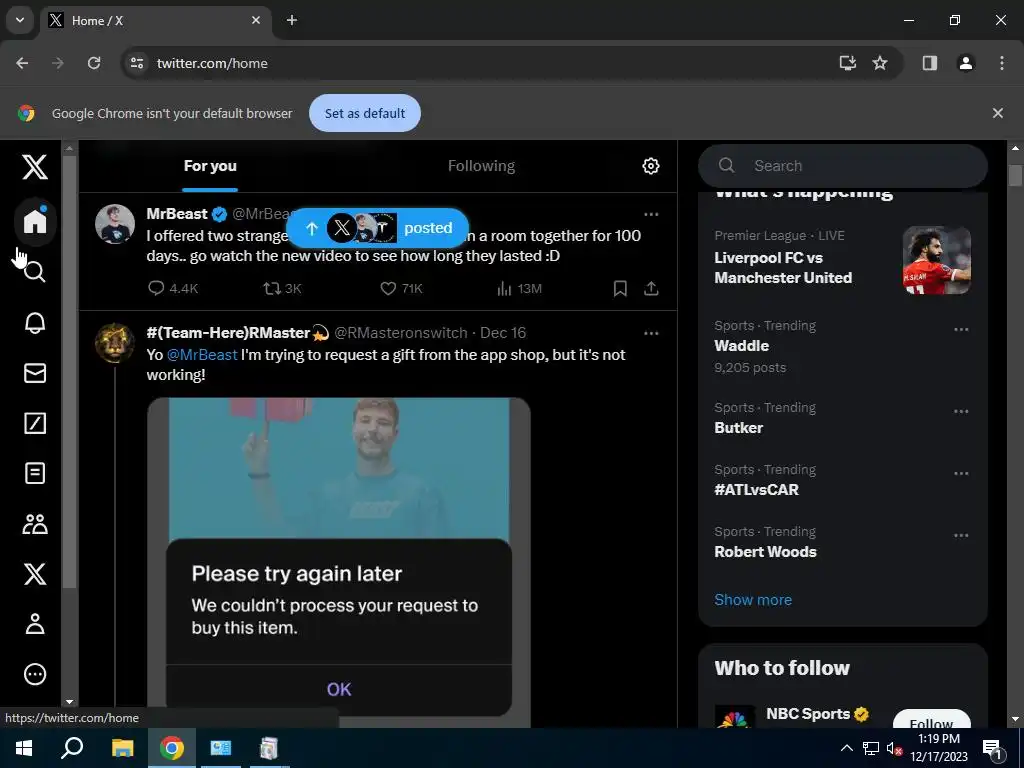Click the new posts 'posted' pill
1024x768 pixels.
coord(377,228)
